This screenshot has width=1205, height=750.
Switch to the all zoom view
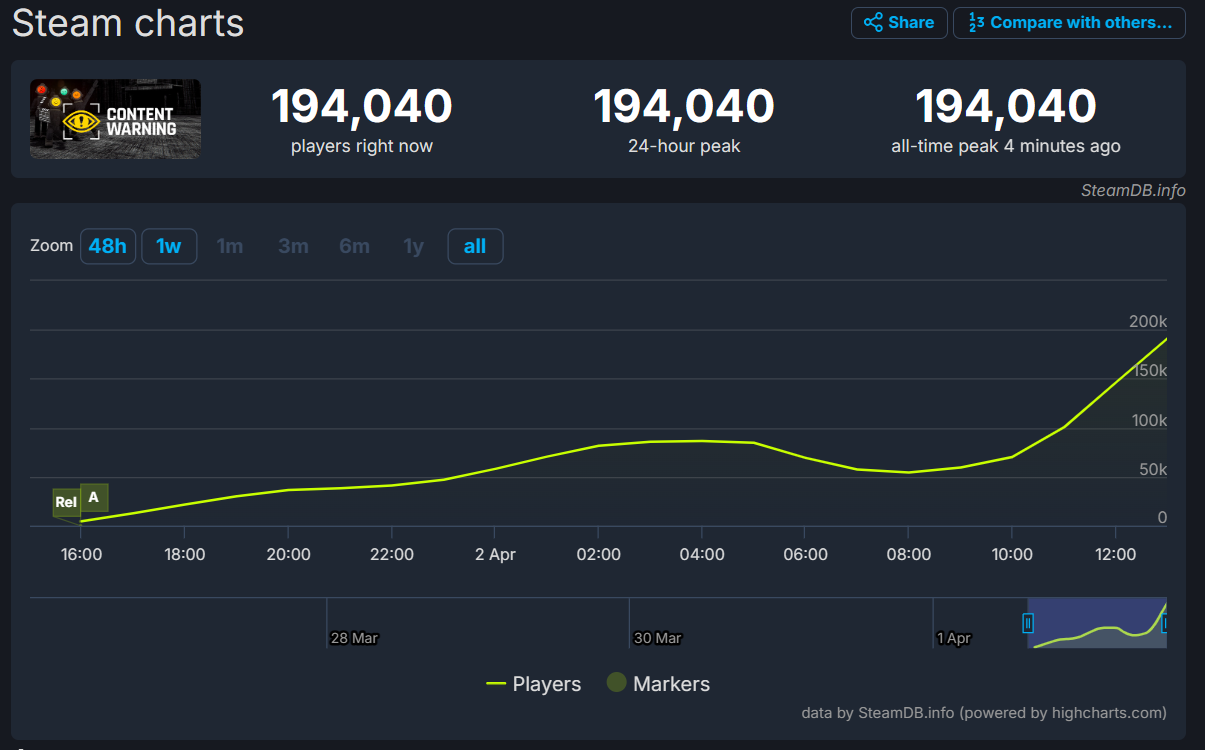coord(475,246)
